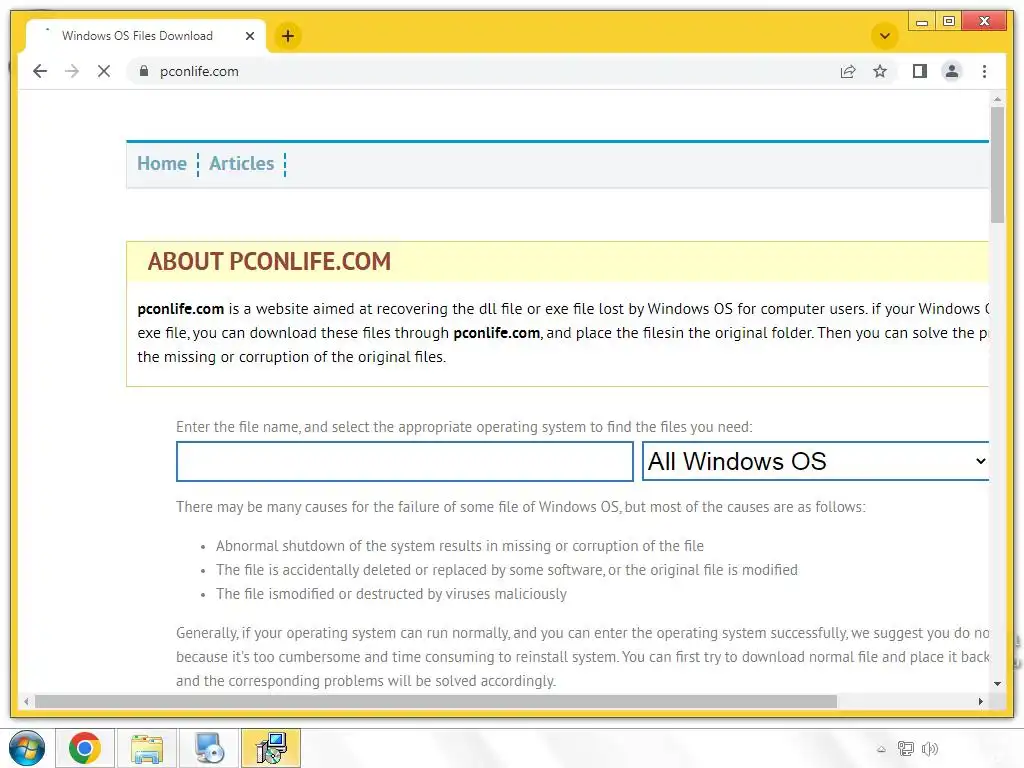Click the file name search field

404,461
